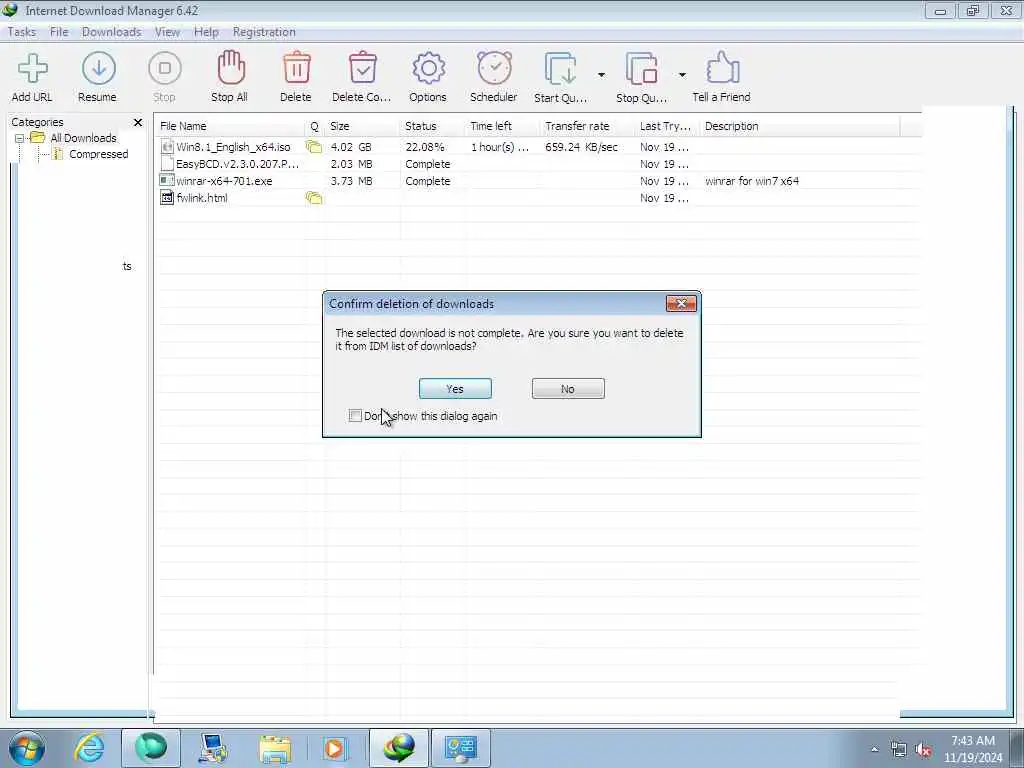Click winrar for win7 x64 description

click(752, 181)
